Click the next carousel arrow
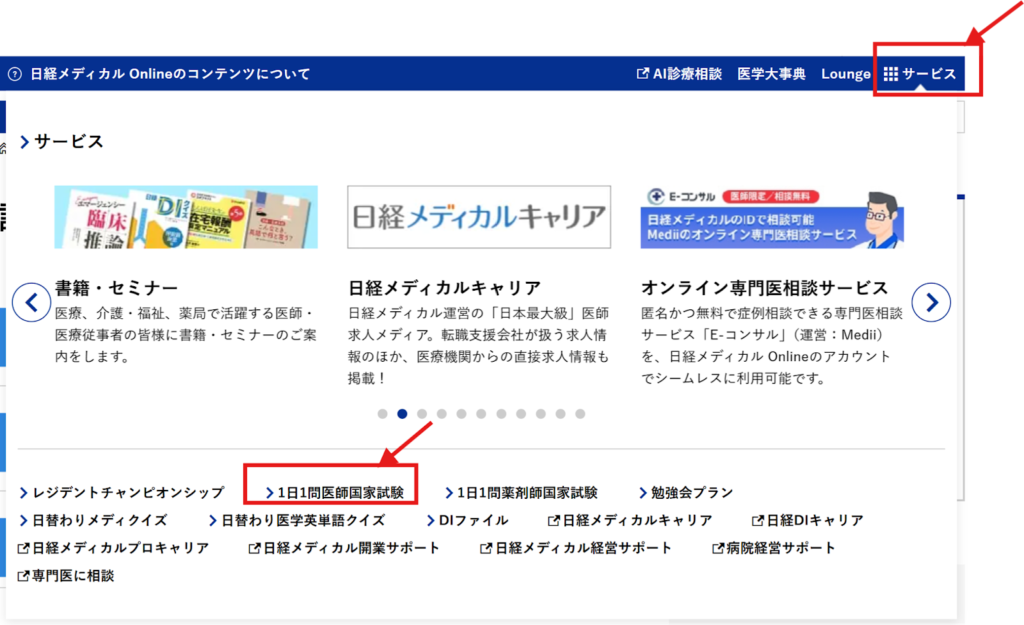Viewport: 1024px width, 625px height. click(x=931, y=300)
